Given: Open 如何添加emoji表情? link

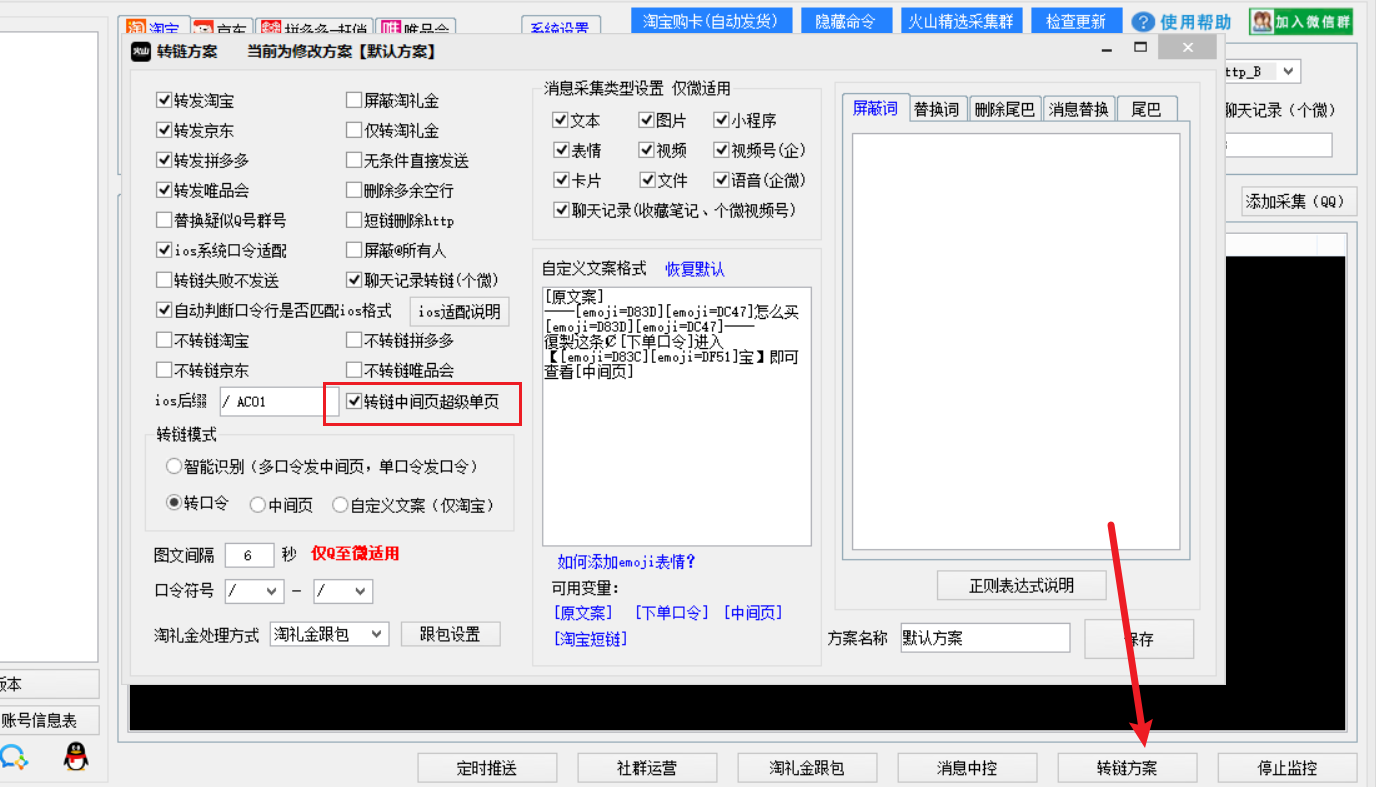Looking at the screenshot, I should coord(627,562).
